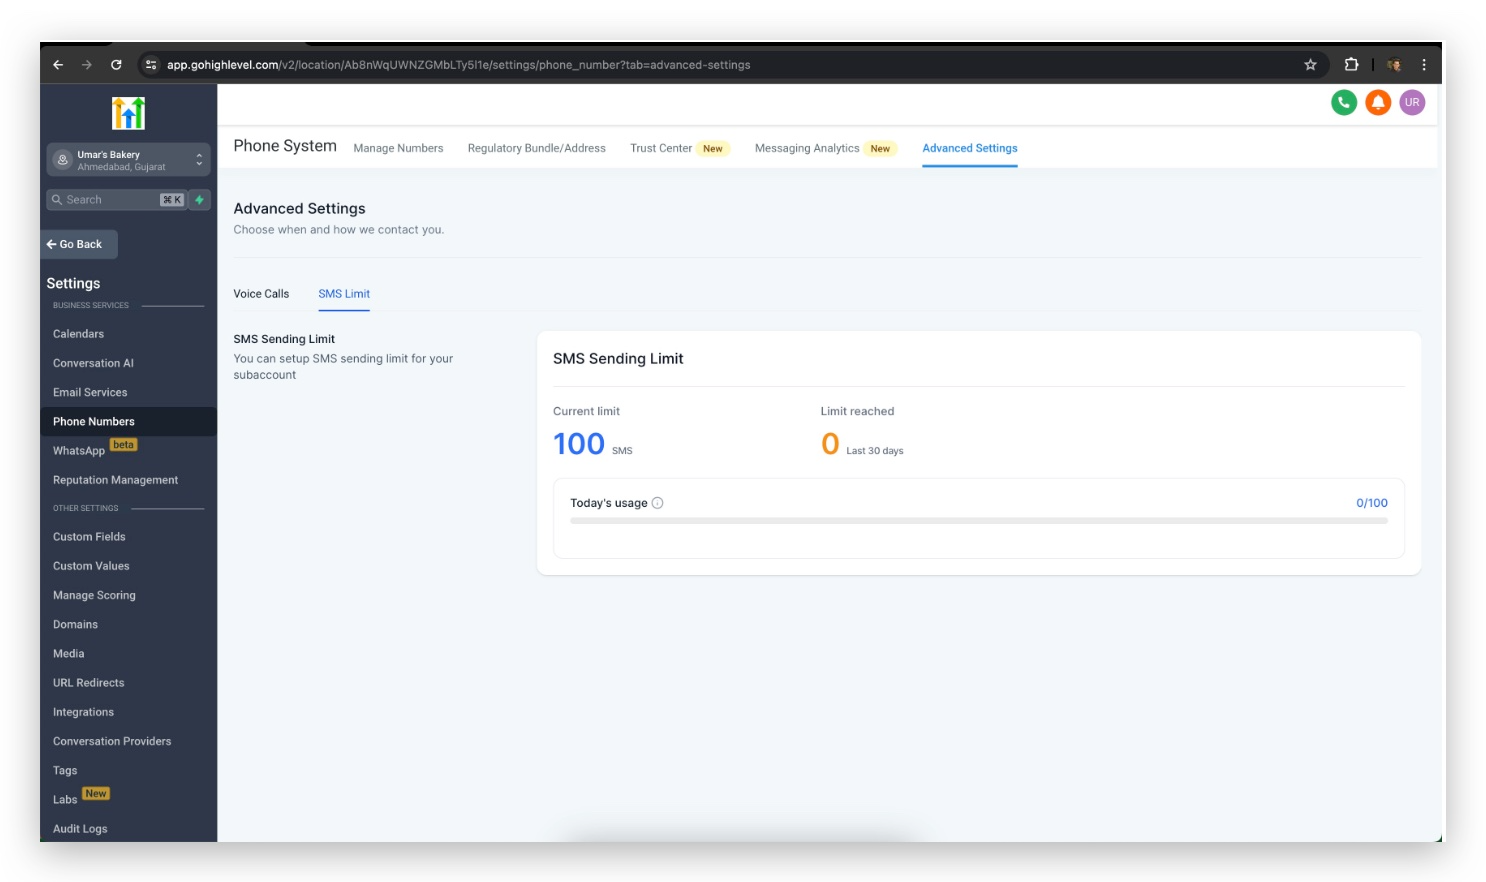Open the UR user avatar menu

pyautogui.click(x=1412, y=102)
